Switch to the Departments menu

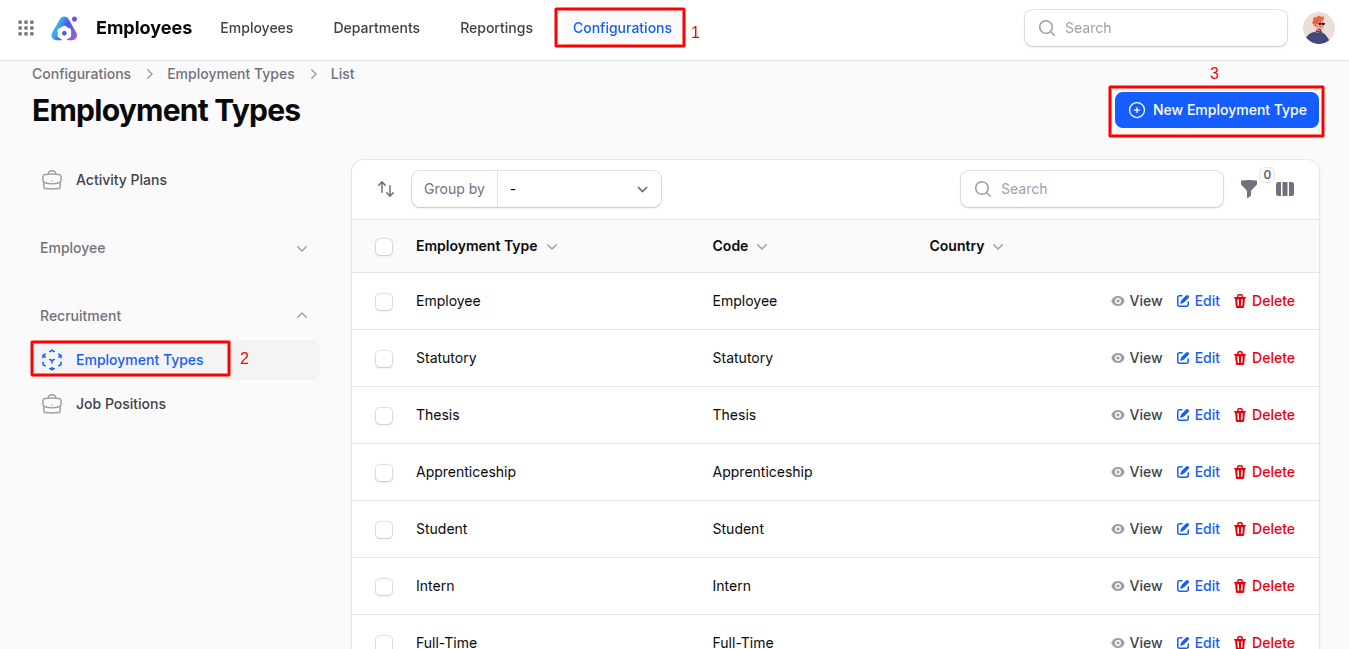pos(376,28)
